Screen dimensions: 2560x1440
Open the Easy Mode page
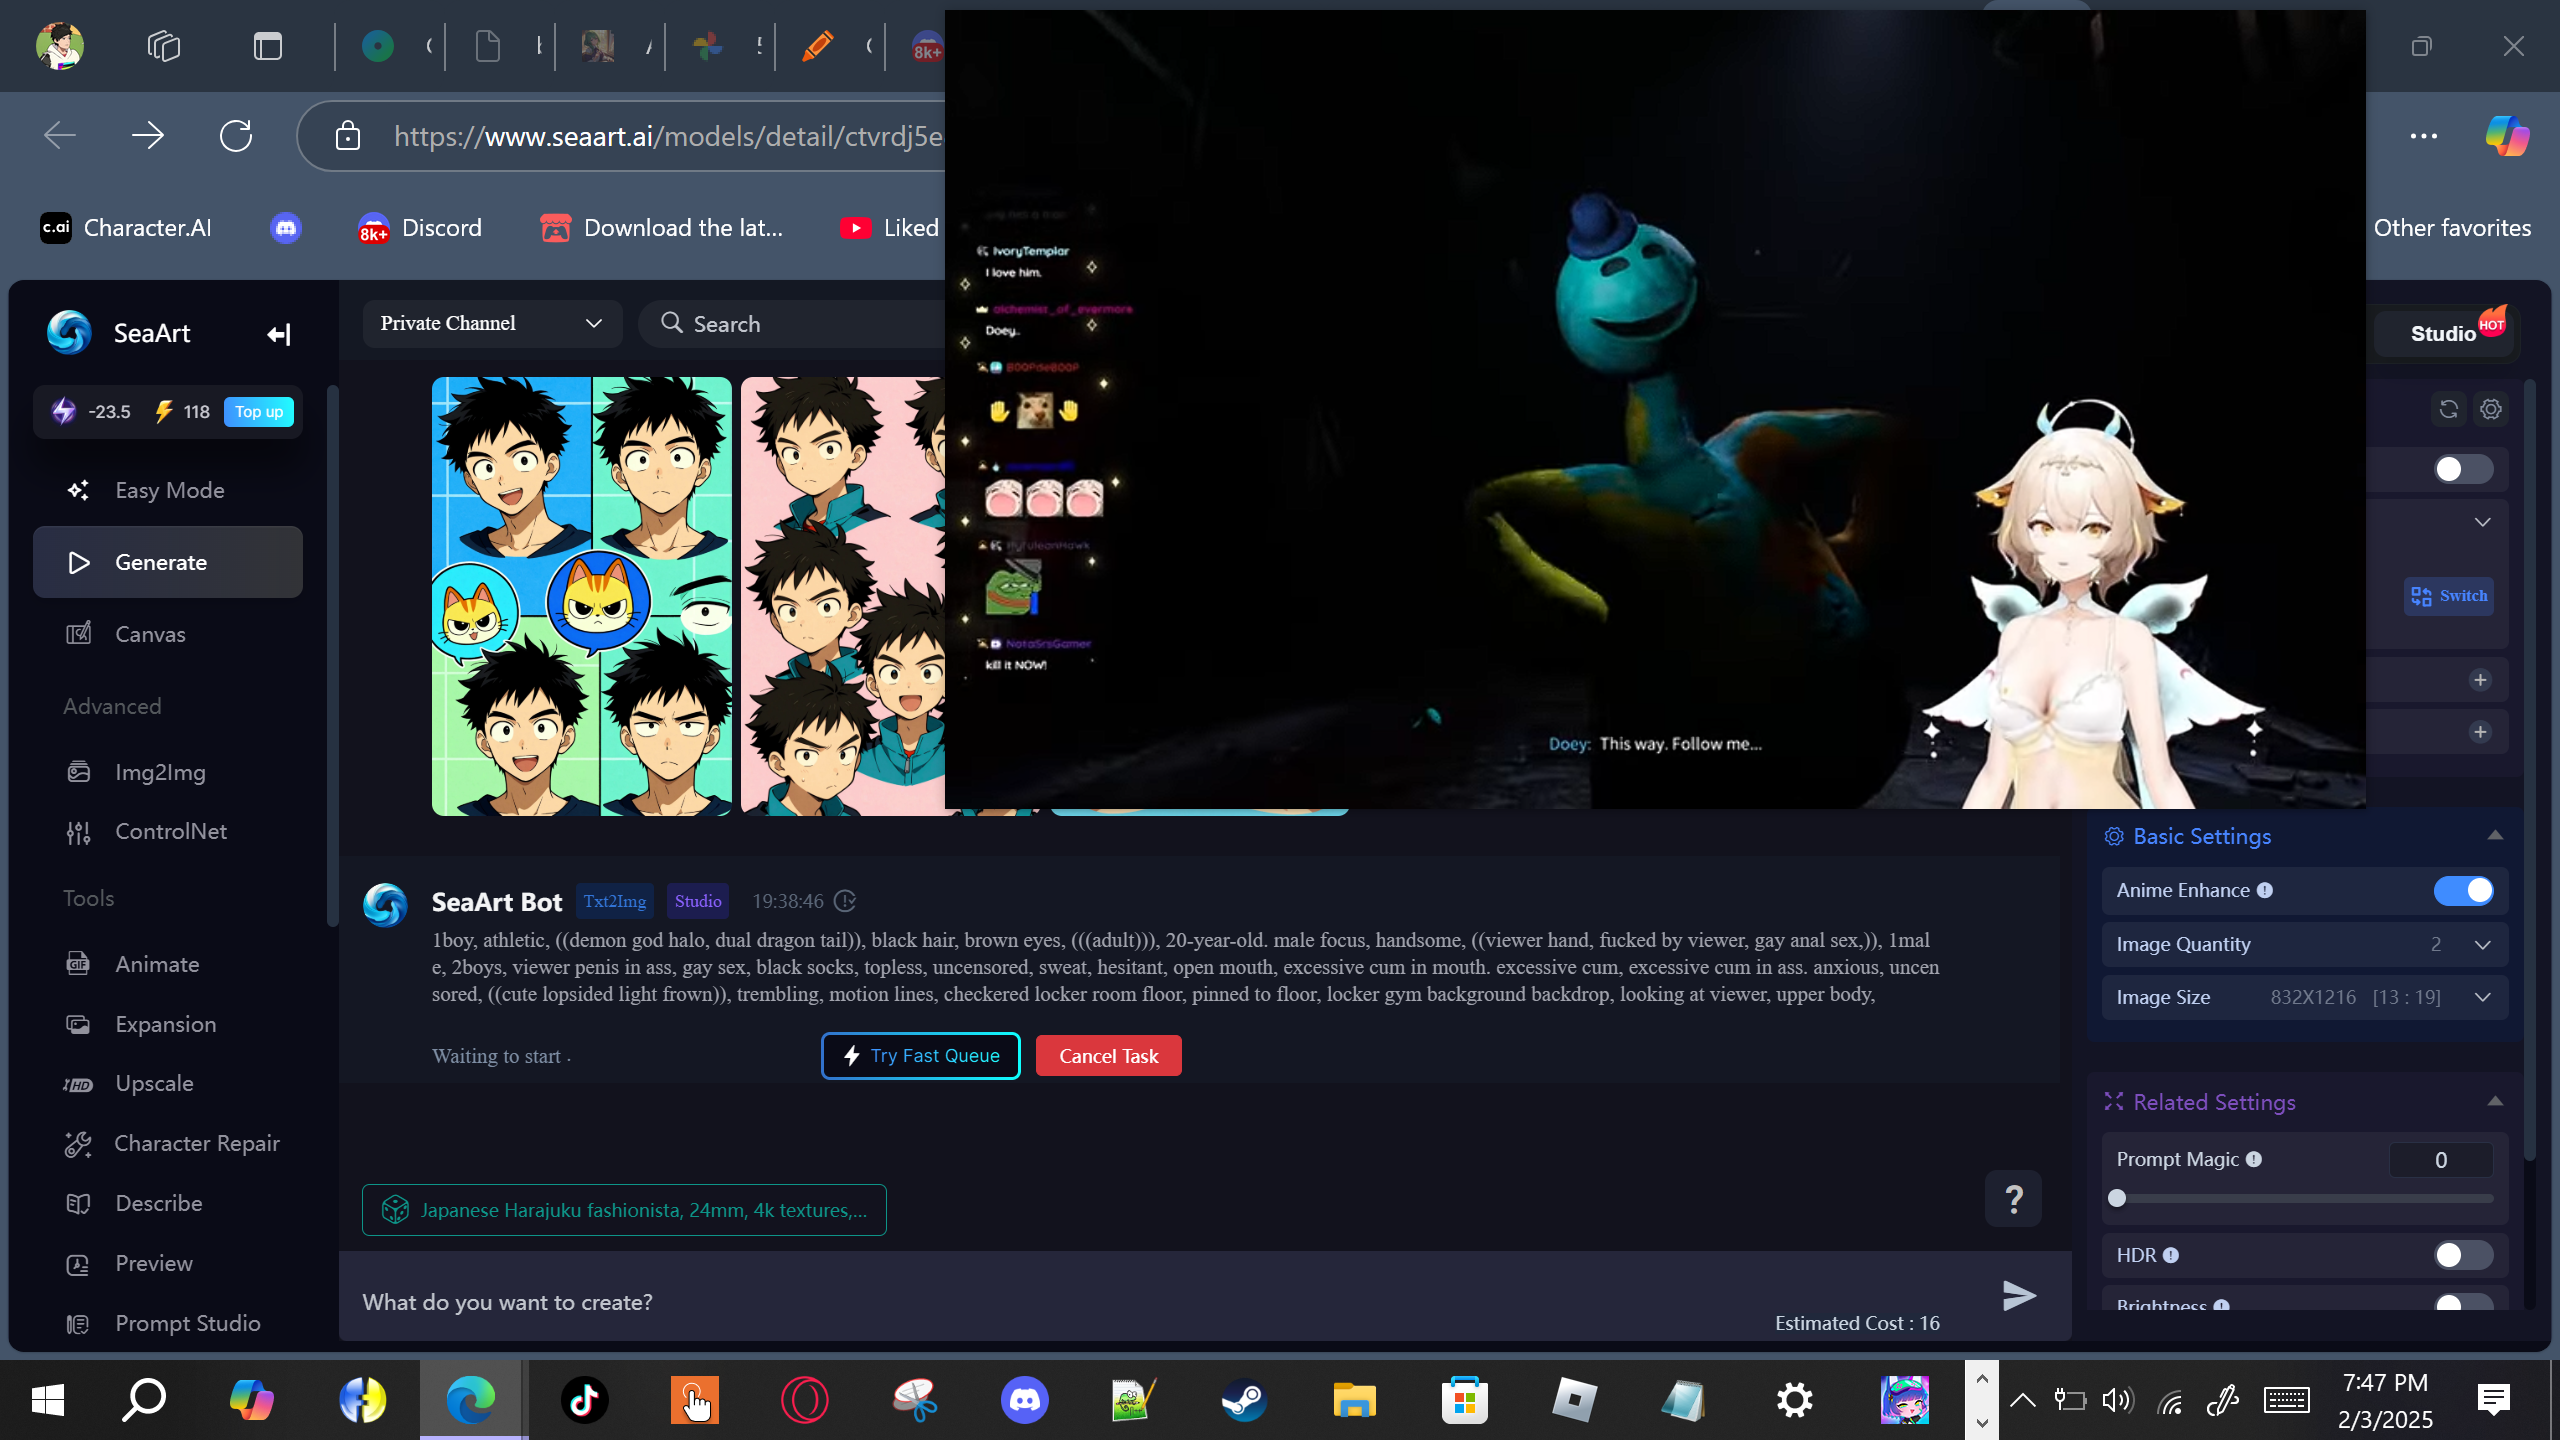(x=168, y=490)
